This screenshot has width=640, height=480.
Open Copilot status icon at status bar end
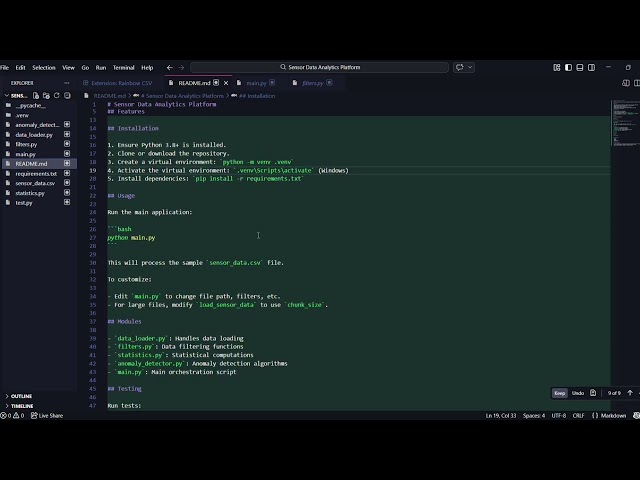(636, 416)
